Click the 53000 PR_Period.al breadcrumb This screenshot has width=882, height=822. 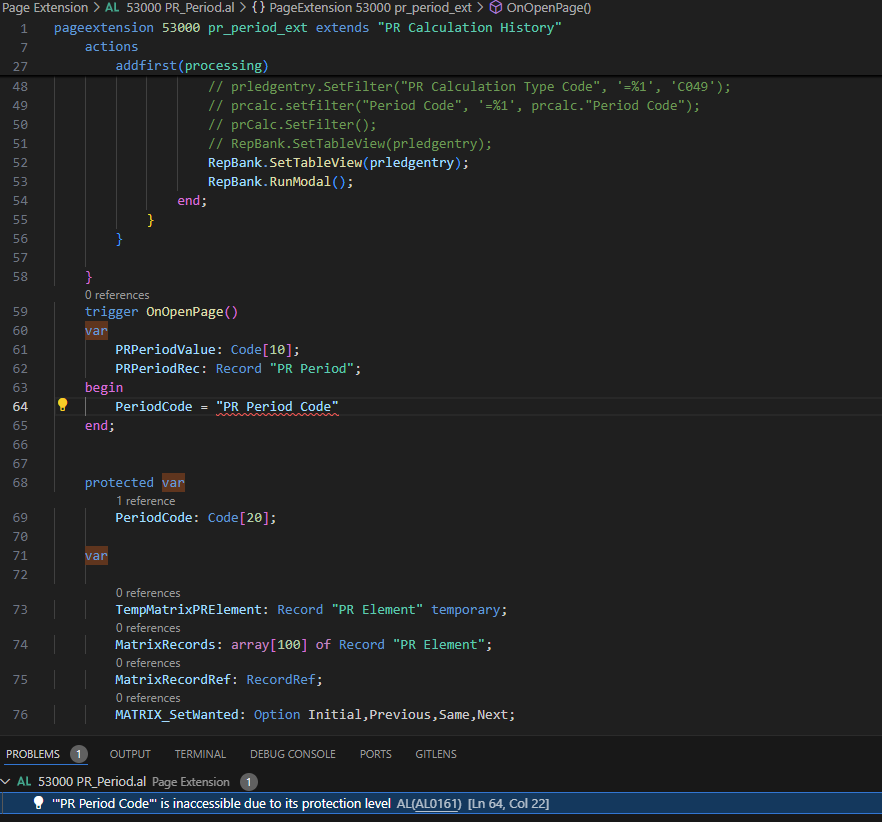tap(180, 7)
